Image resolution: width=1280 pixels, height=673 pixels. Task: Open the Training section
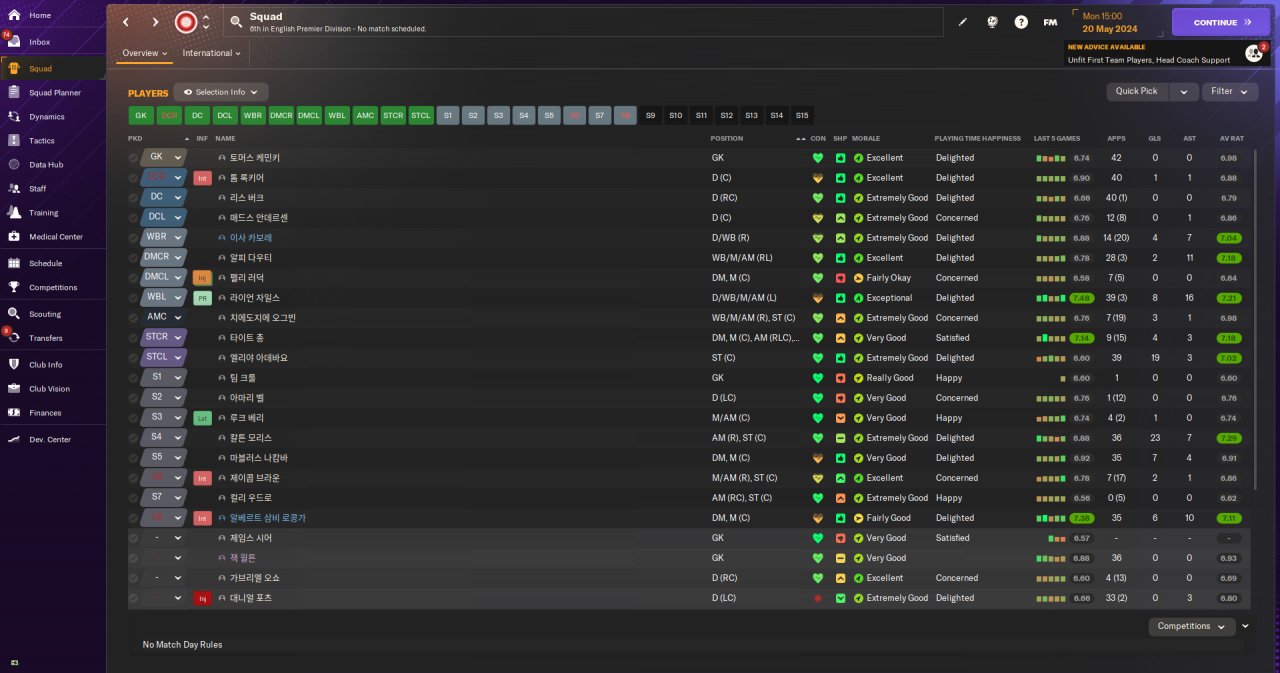pos(43,213)
